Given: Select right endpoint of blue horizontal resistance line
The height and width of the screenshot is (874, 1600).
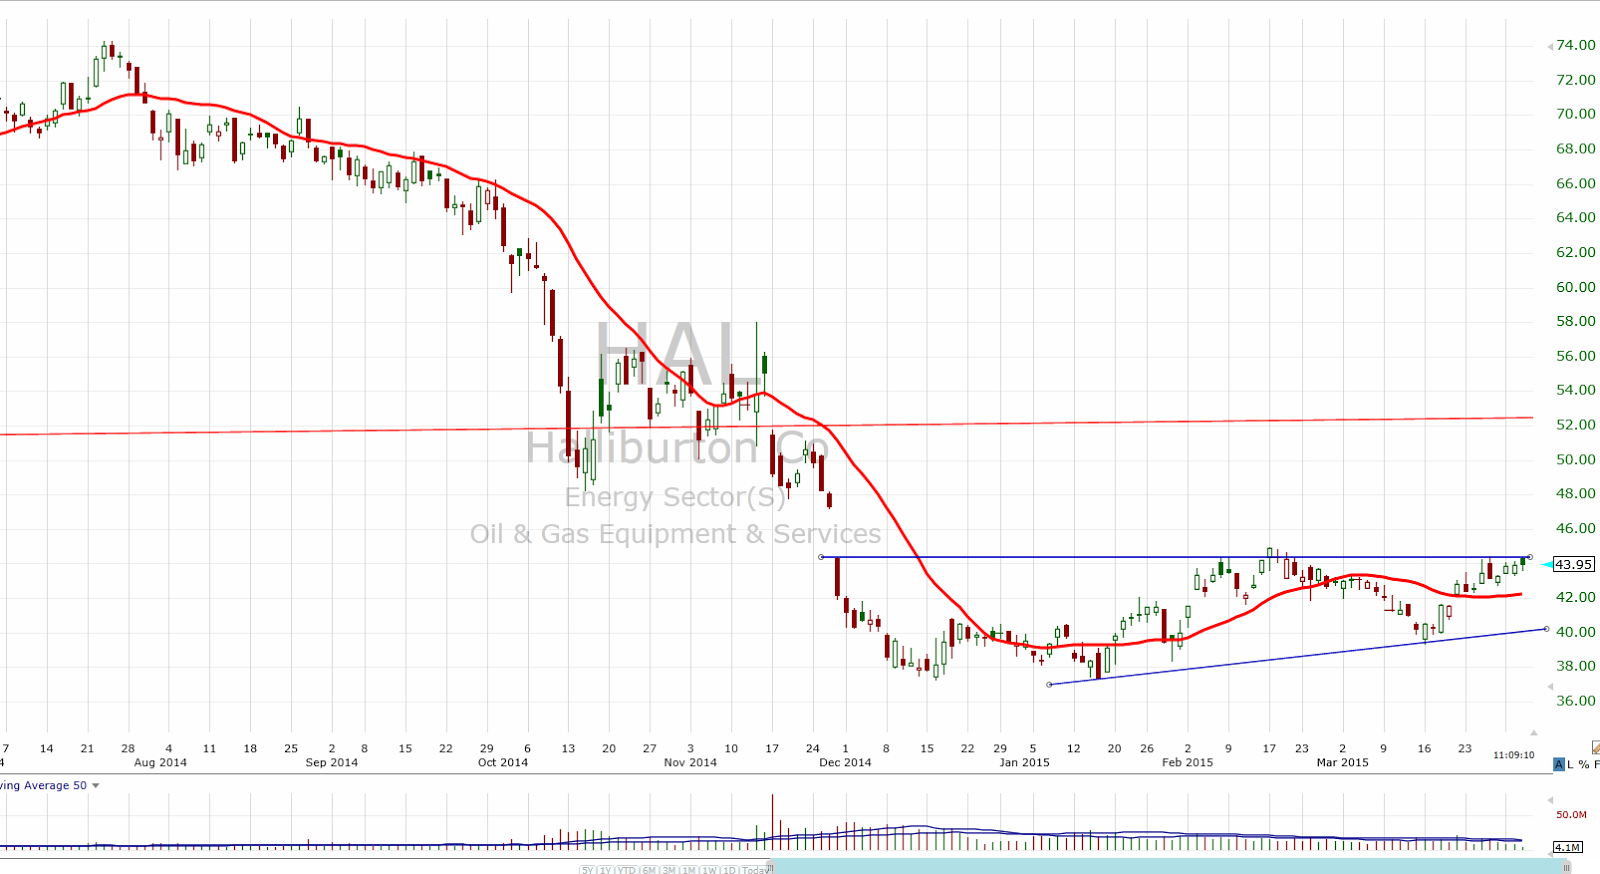Looking at the screenshot, I should pyautogui.click(x=1529, y=557).
